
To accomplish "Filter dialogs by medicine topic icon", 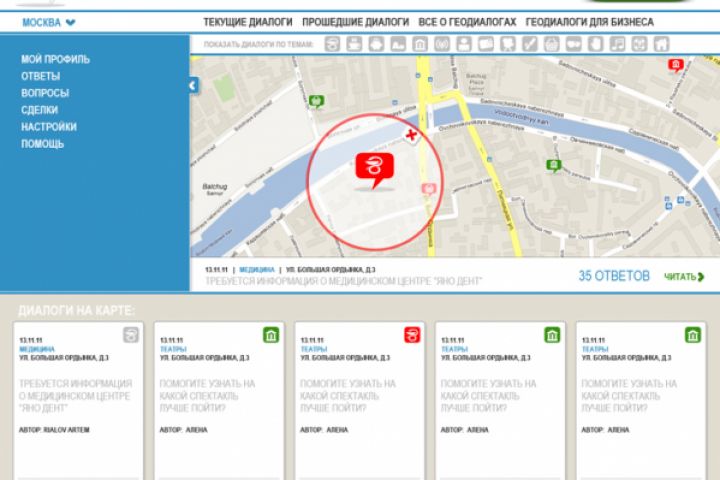I will pos(332,44).
